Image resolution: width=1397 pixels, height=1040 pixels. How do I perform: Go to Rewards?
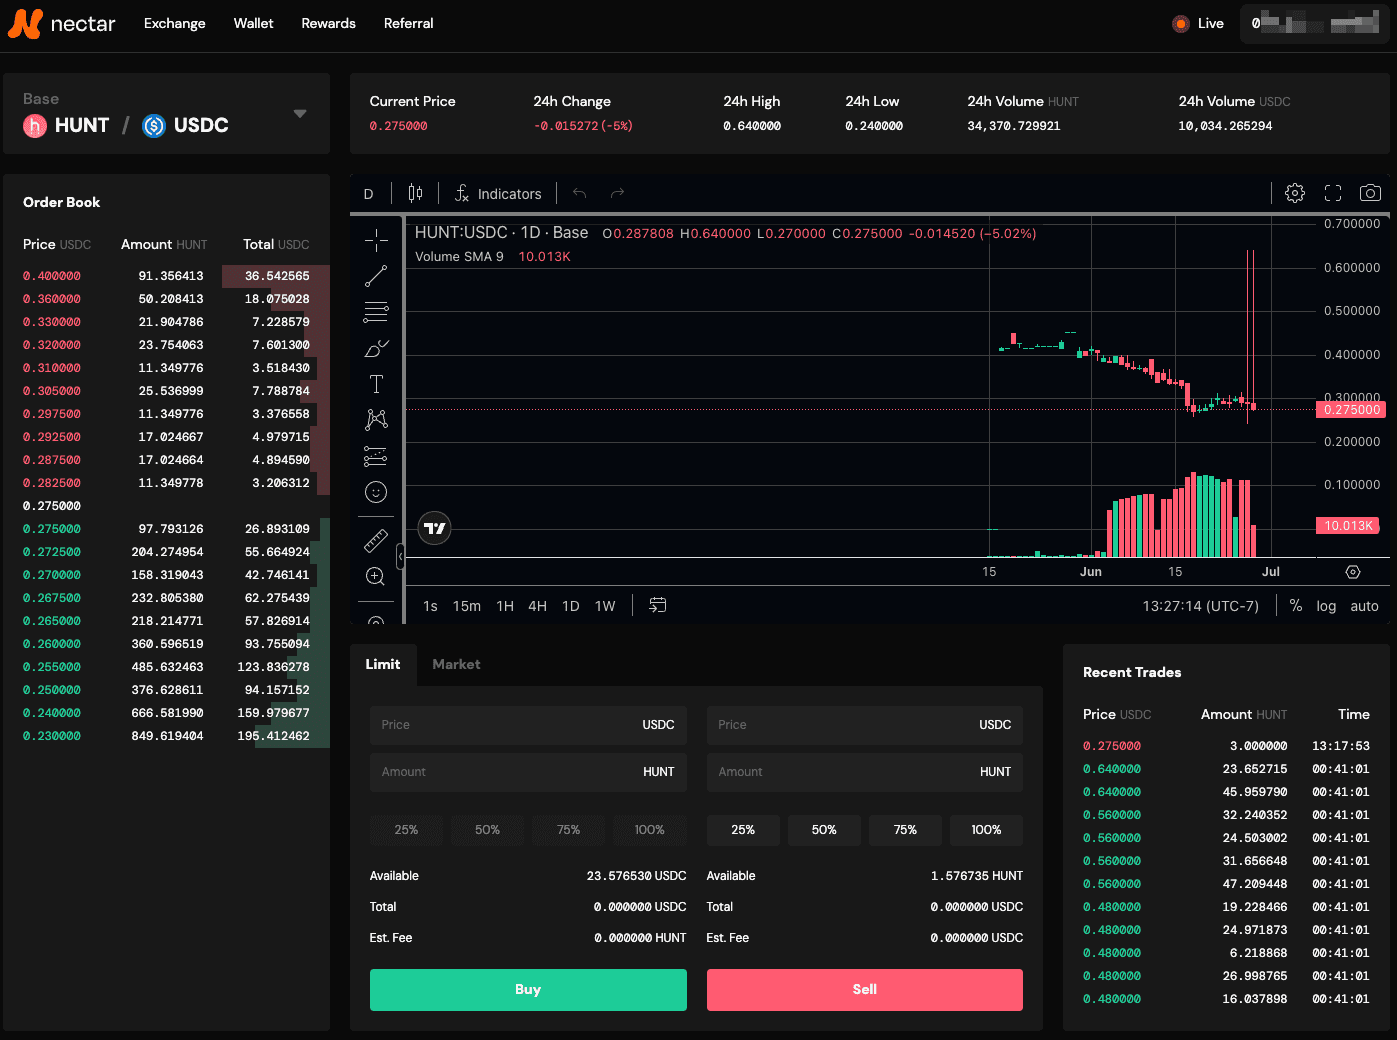(328, 23)
